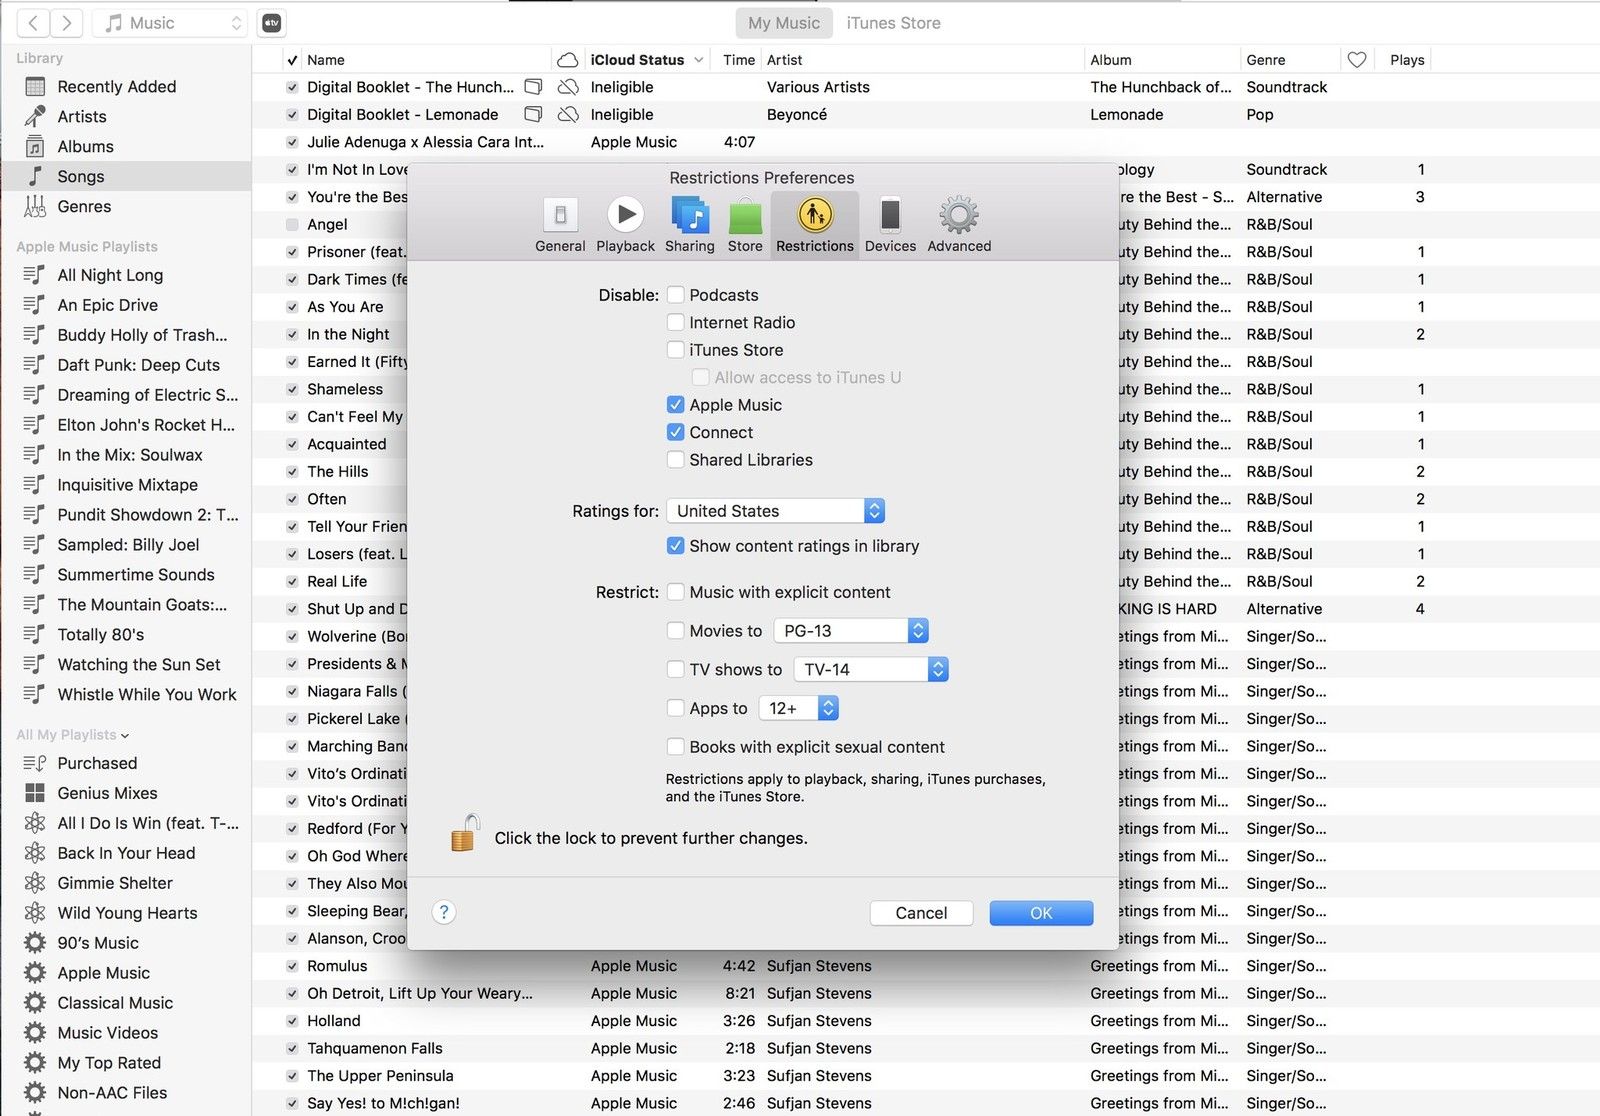This screenshot has height=1116, width=1600.
Task: Enable the Disable Podcasts checkbox
Action: (x=676, y=295)
